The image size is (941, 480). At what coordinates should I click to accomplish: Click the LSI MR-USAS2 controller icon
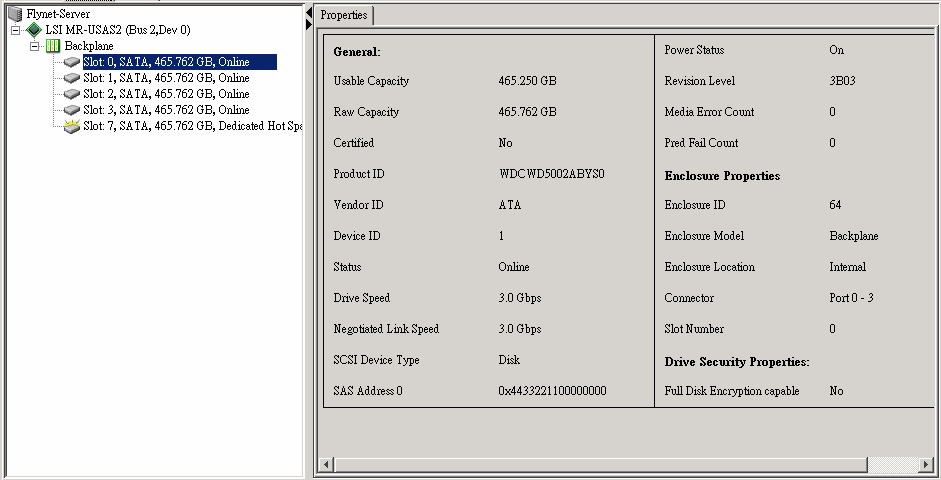click(35, 29)
